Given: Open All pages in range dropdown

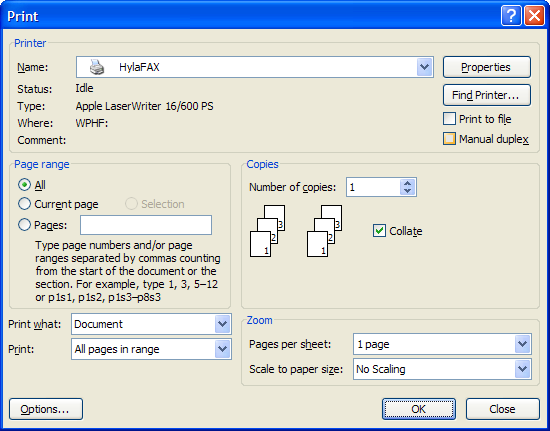Looking at the screenshot, I should coord(222,349).
